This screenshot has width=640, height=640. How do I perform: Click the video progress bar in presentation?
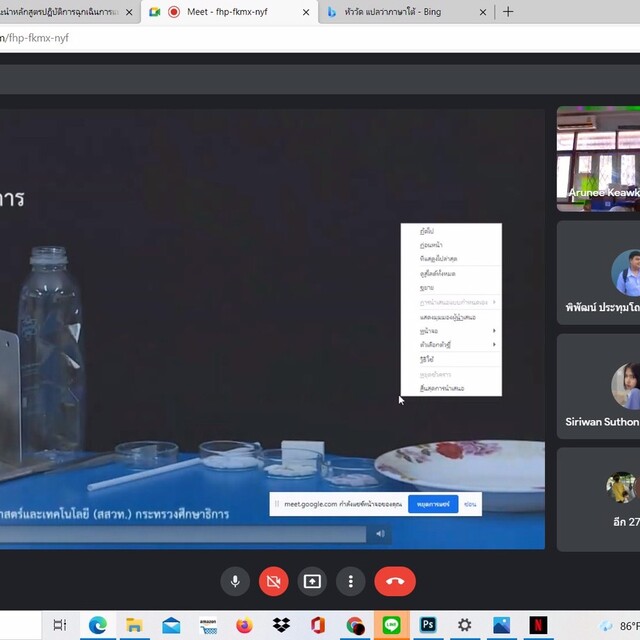click(180, 534)
